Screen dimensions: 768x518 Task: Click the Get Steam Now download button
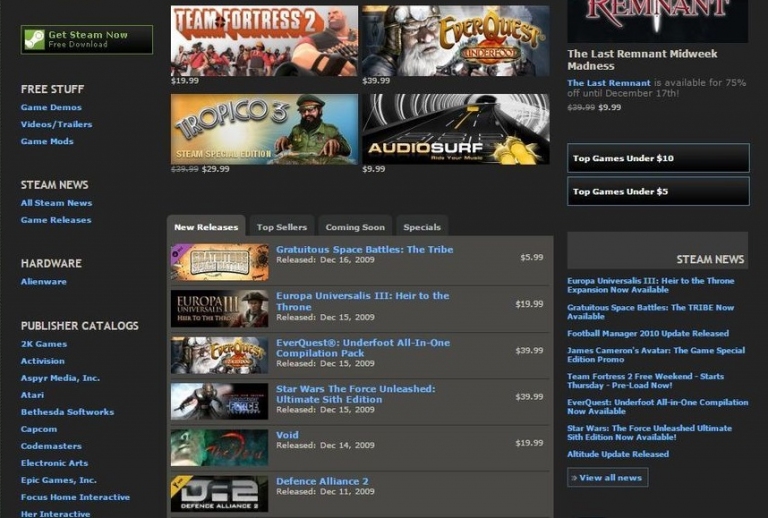(87, 40)
